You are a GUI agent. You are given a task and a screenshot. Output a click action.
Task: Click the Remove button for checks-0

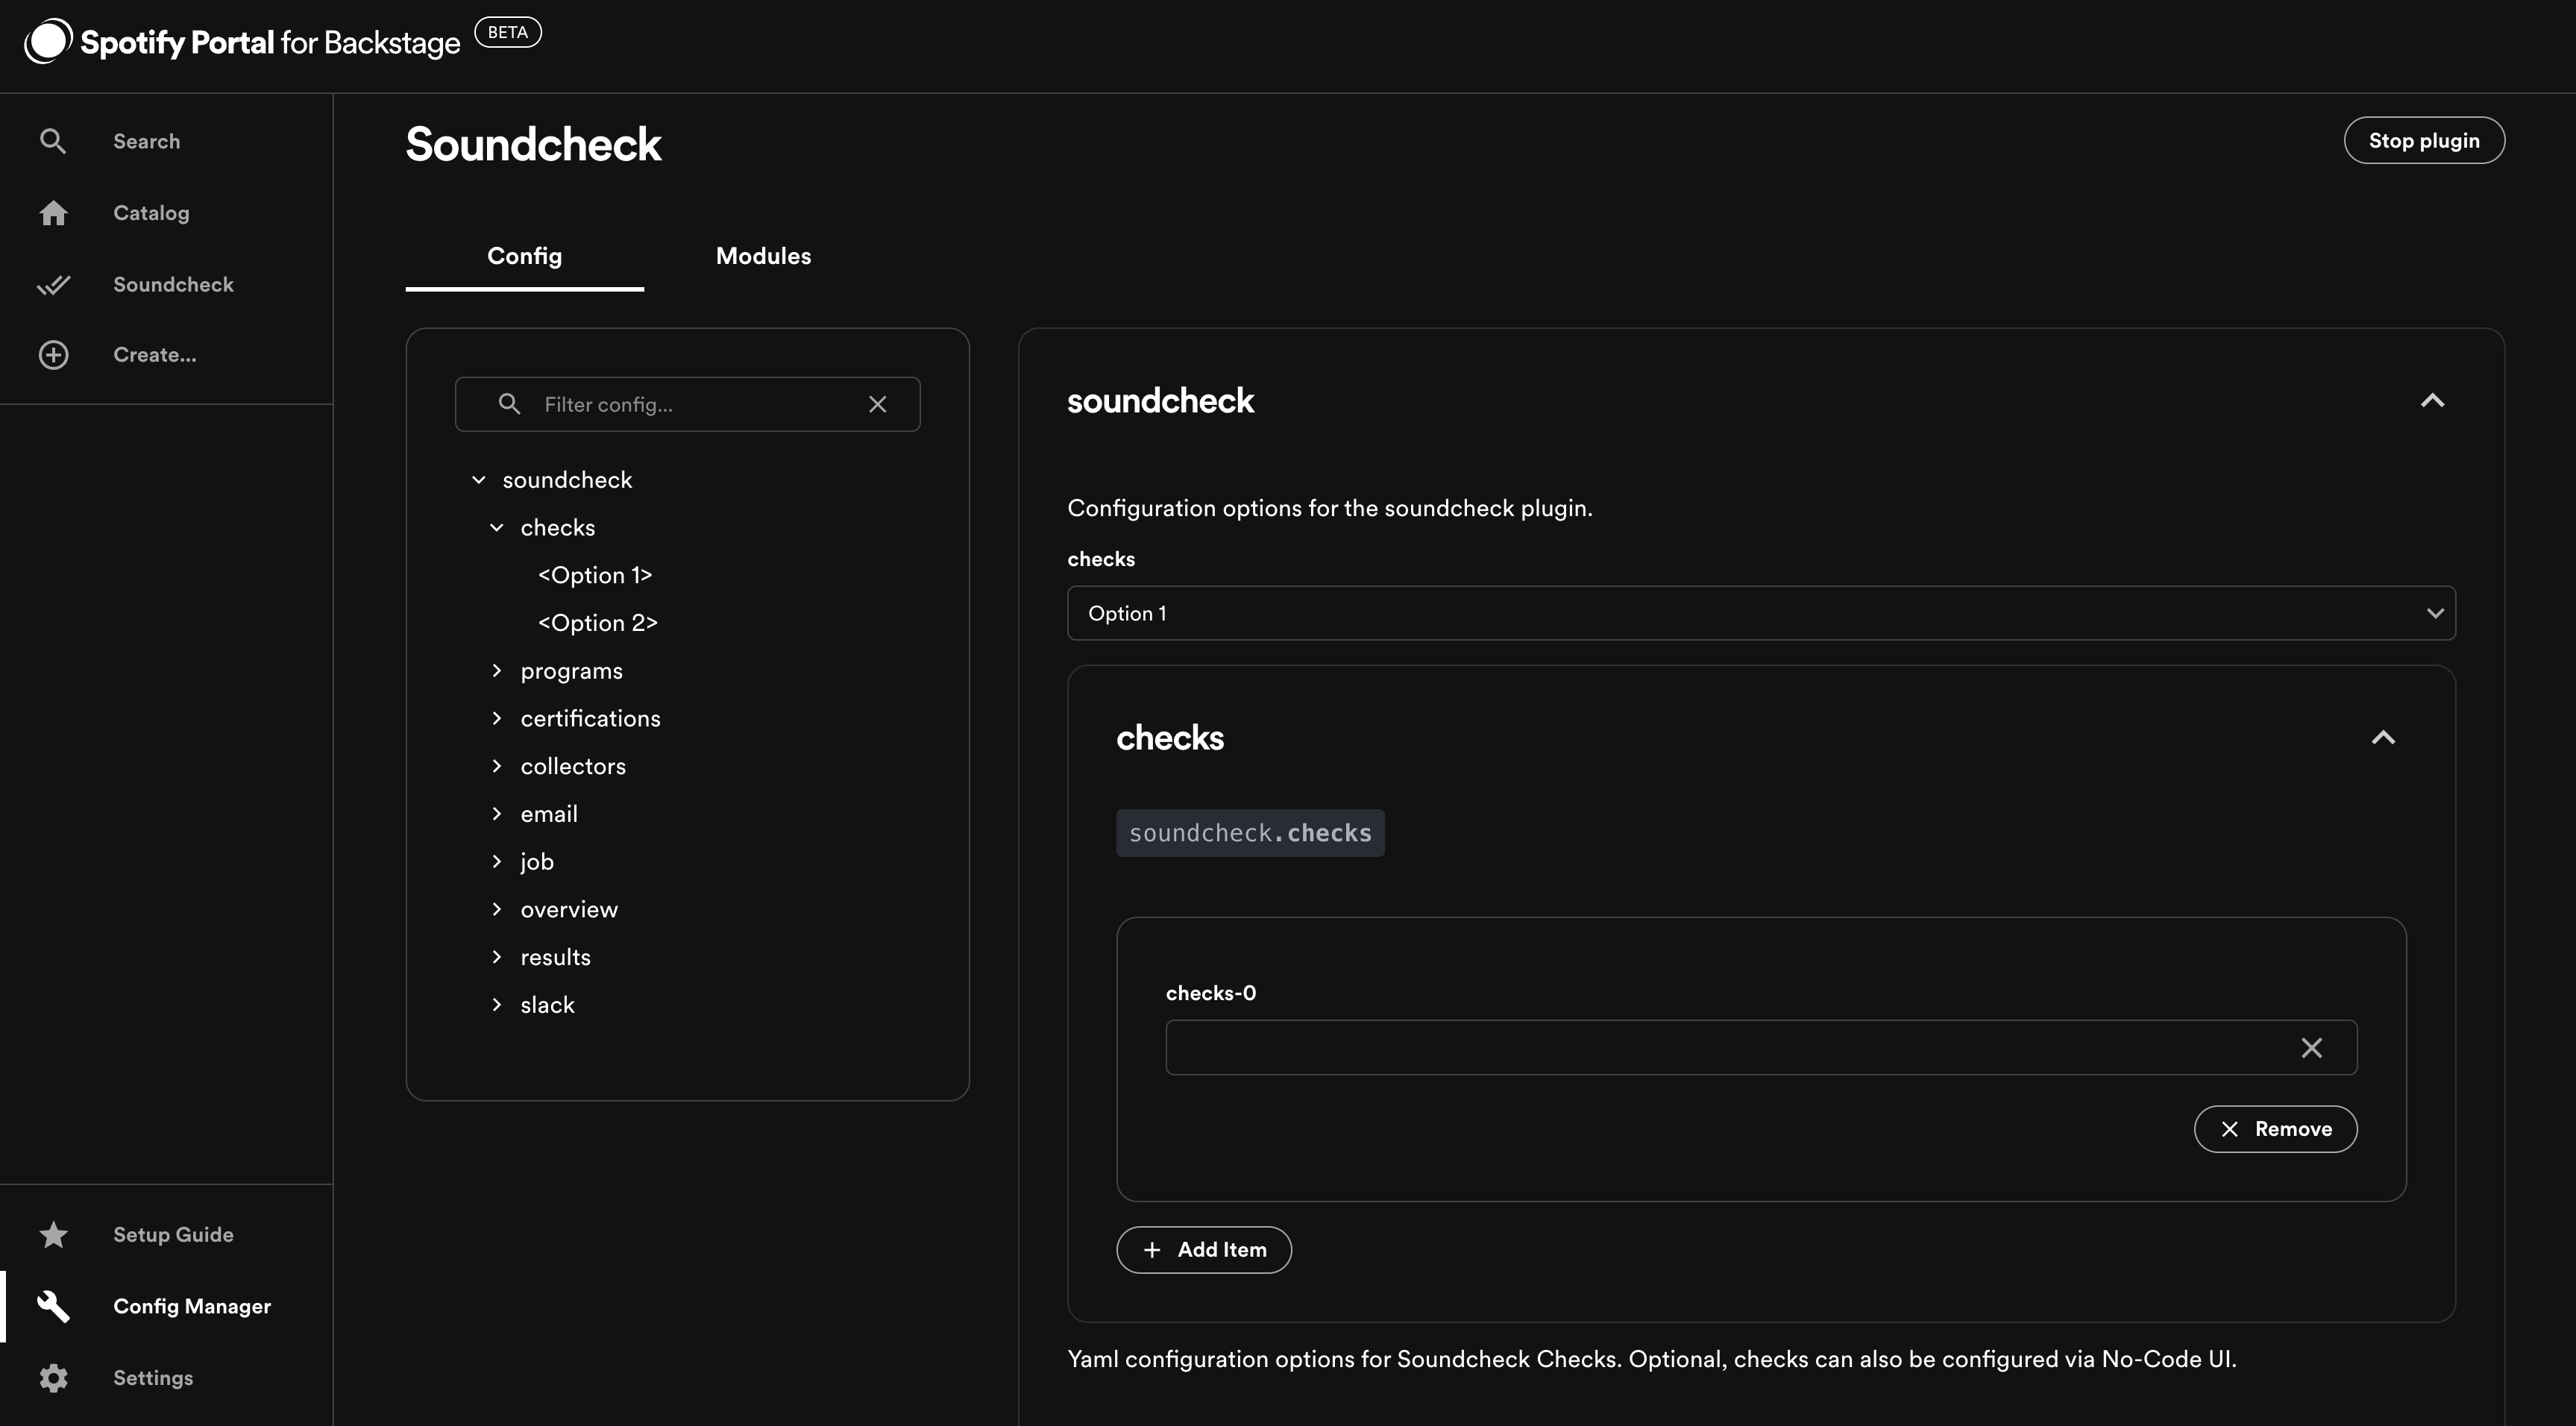point(2275,1129)
